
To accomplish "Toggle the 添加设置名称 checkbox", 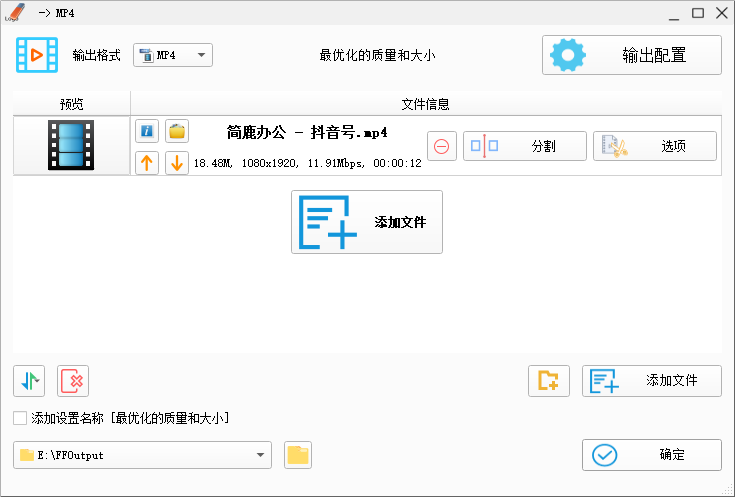I will pos(20,418).
